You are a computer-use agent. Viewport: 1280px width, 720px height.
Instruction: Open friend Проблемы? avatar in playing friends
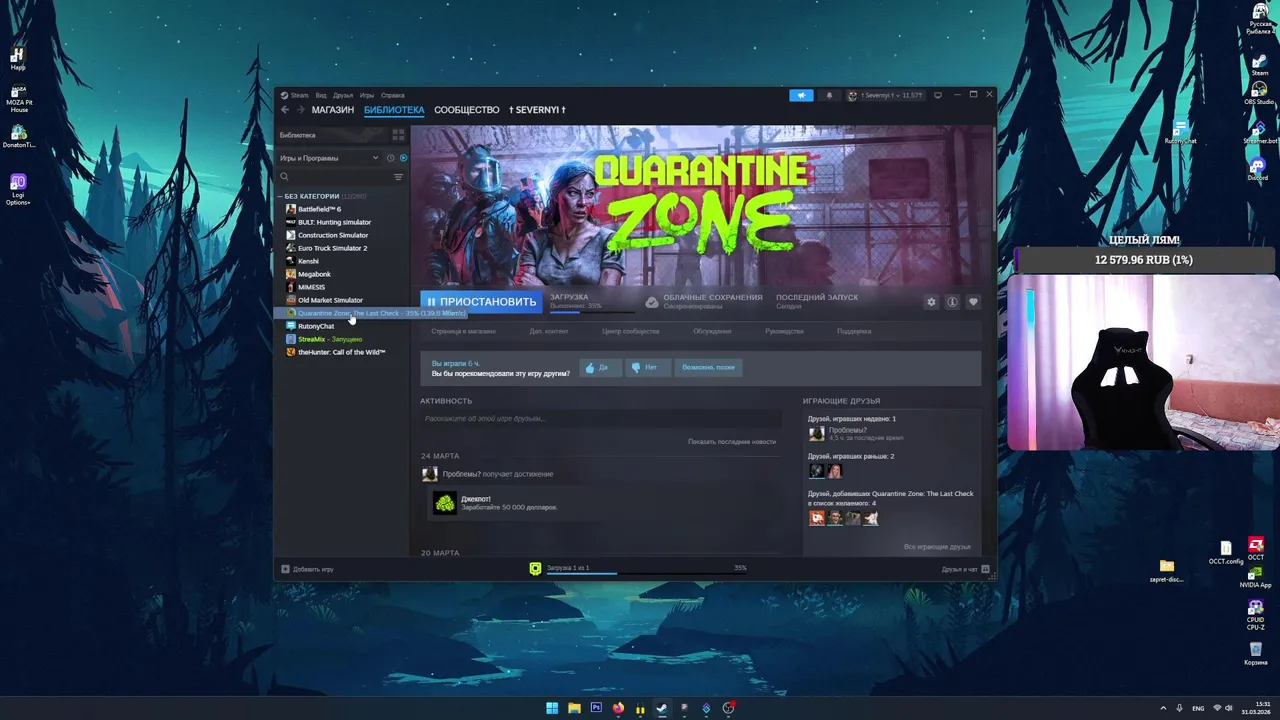click(817, 433)
